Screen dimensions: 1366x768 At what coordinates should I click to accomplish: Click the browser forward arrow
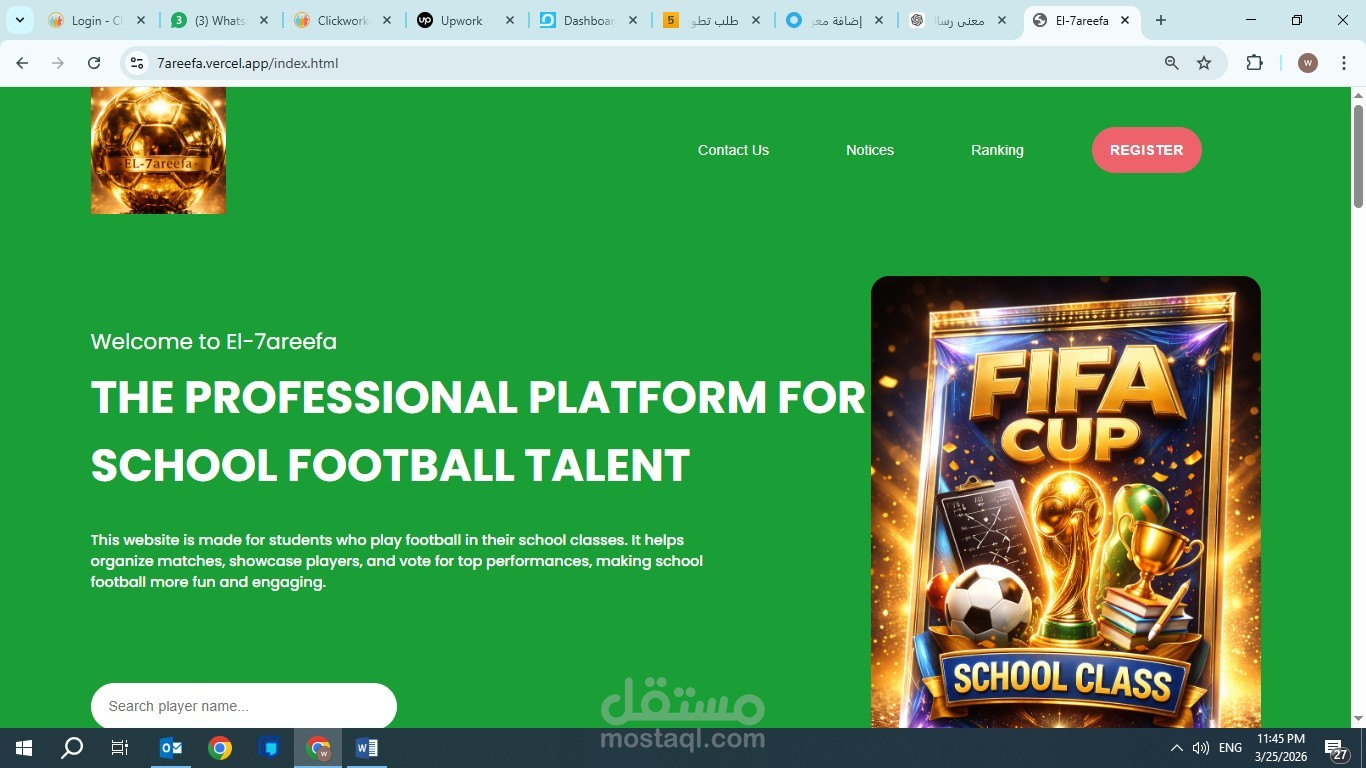(58, 63)
